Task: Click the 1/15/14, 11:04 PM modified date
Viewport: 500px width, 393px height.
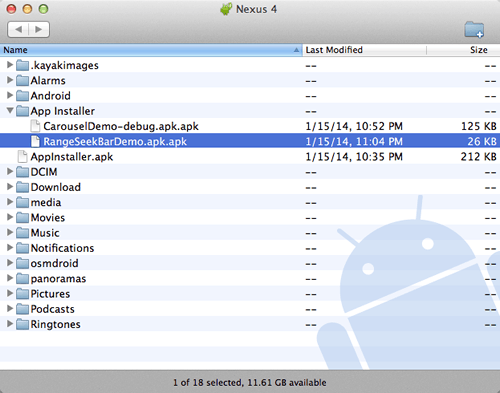Action: tap(354, 142)
